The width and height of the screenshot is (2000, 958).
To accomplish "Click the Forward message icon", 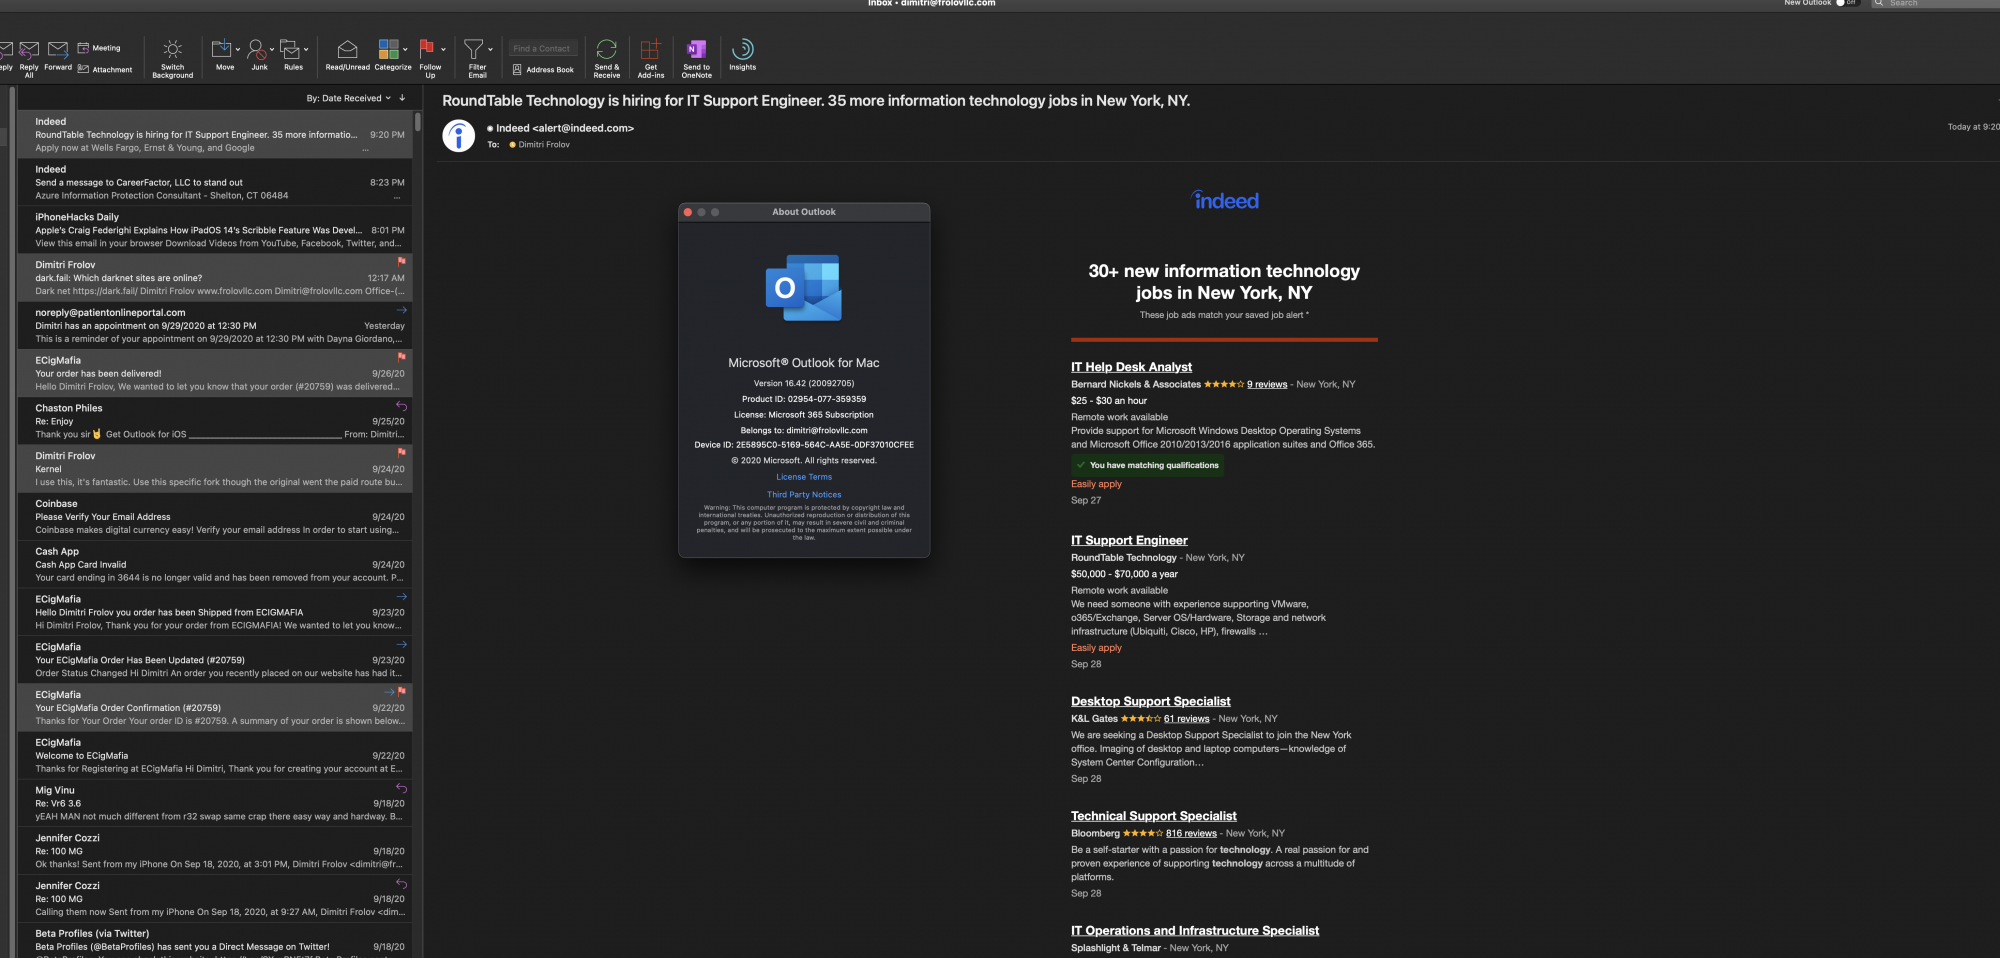I will [x=58, y=49].
